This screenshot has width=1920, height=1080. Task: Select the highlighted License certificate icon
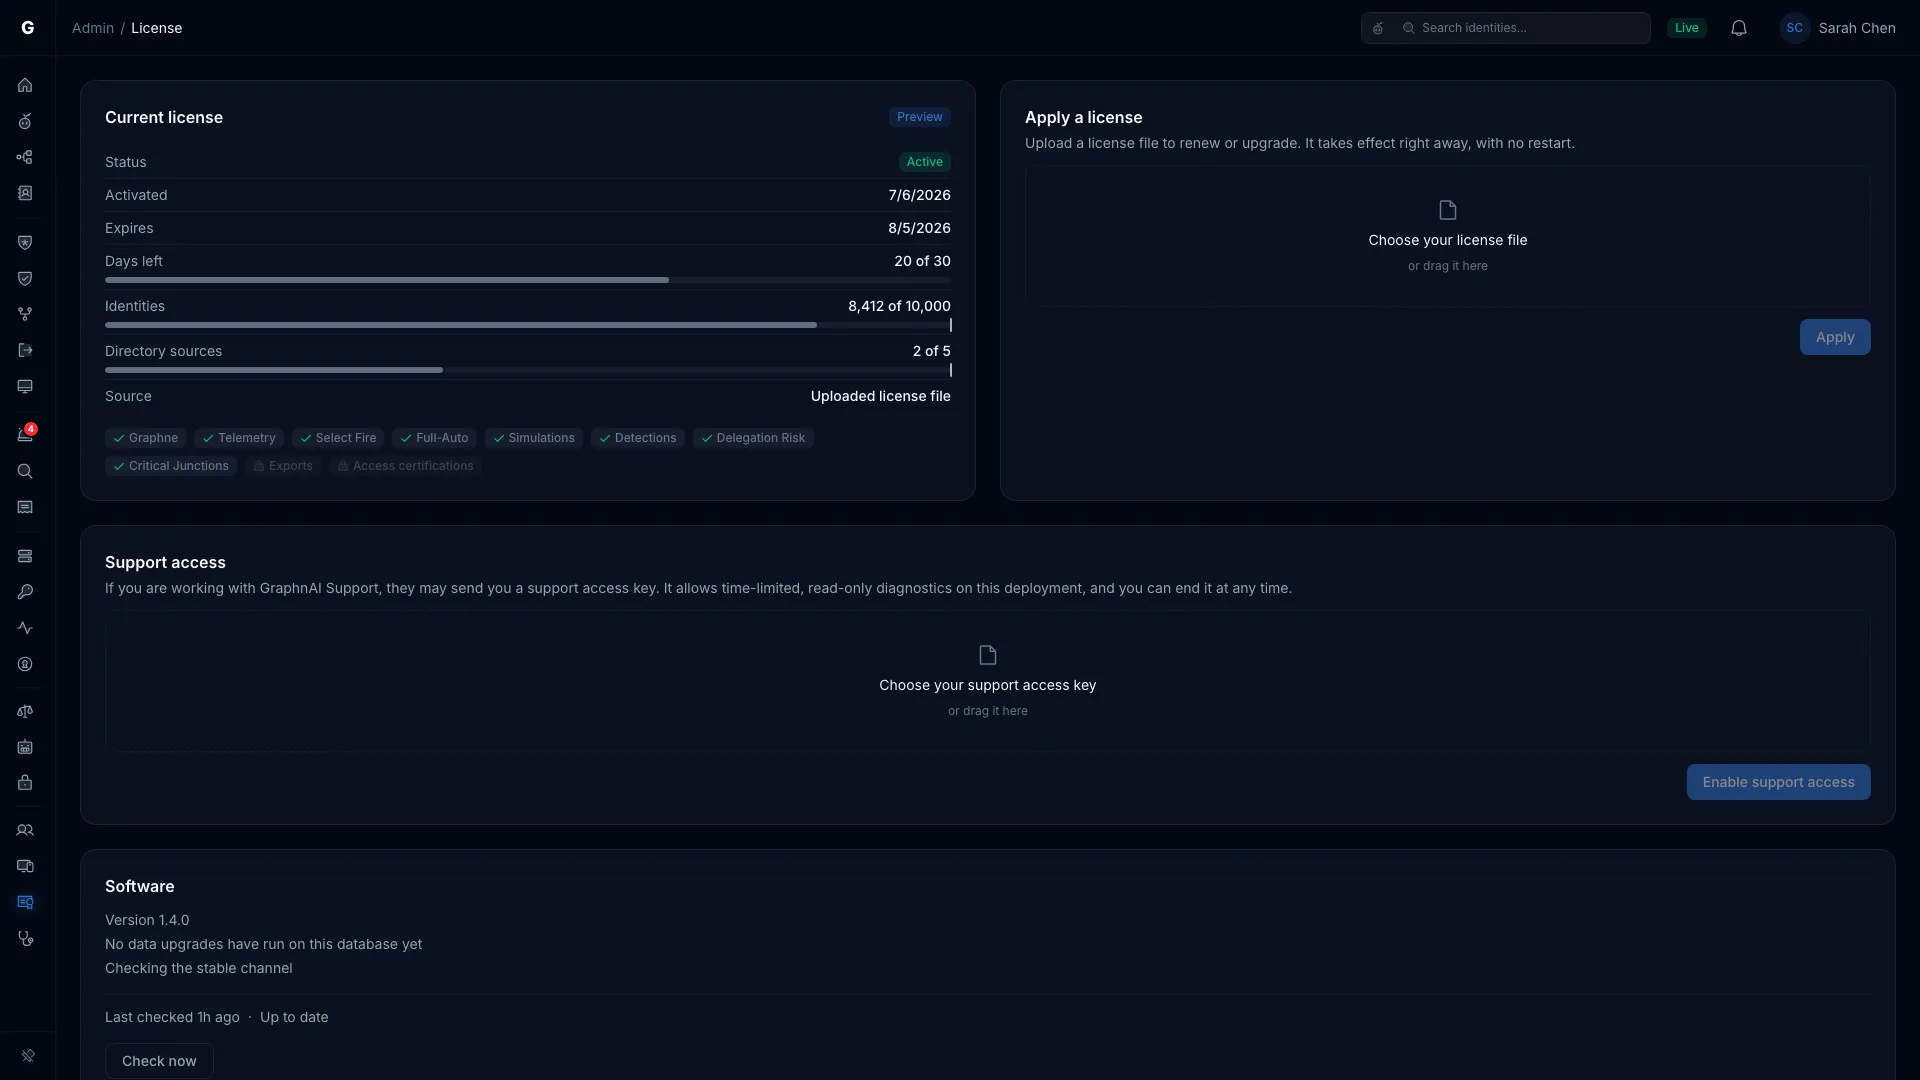pos(25,902)
